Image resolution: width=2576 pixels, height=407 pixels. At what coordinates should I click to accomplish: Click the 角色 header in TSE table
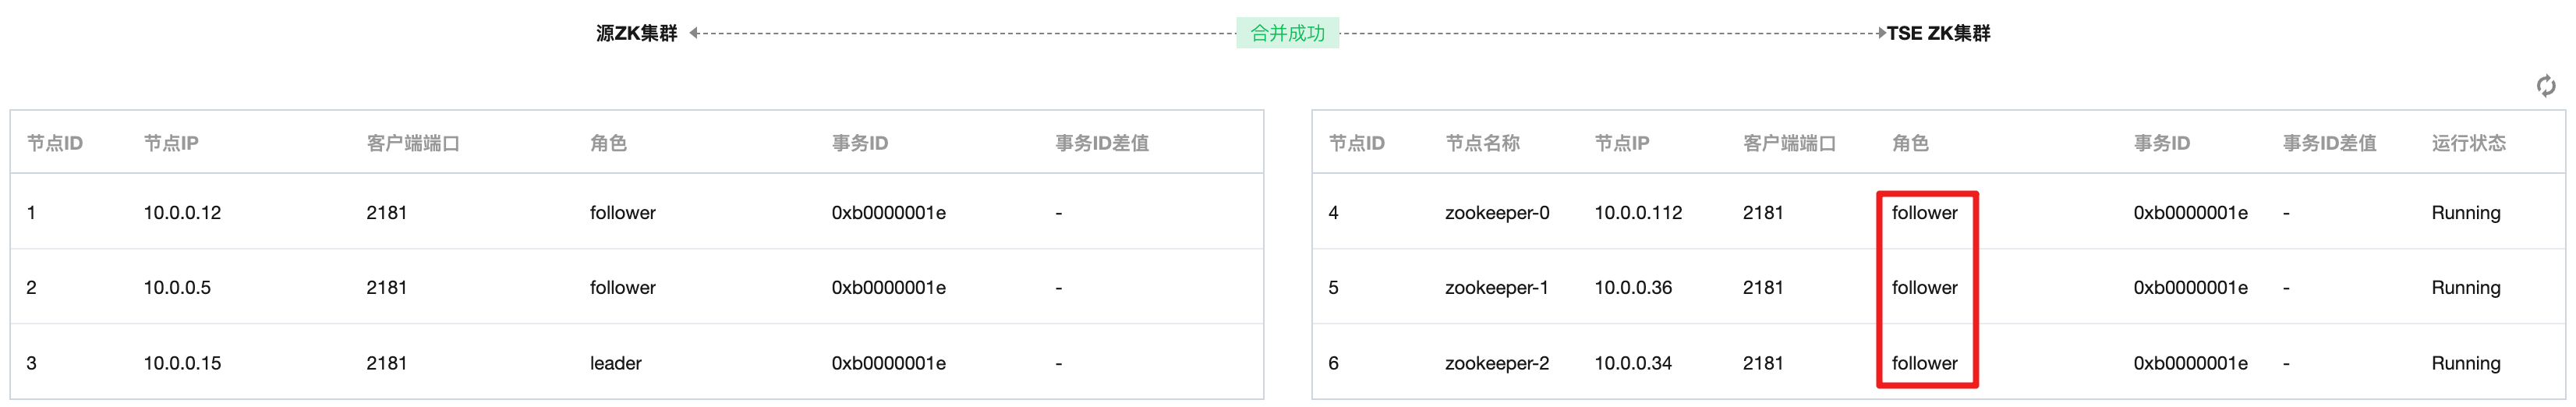1910,143
